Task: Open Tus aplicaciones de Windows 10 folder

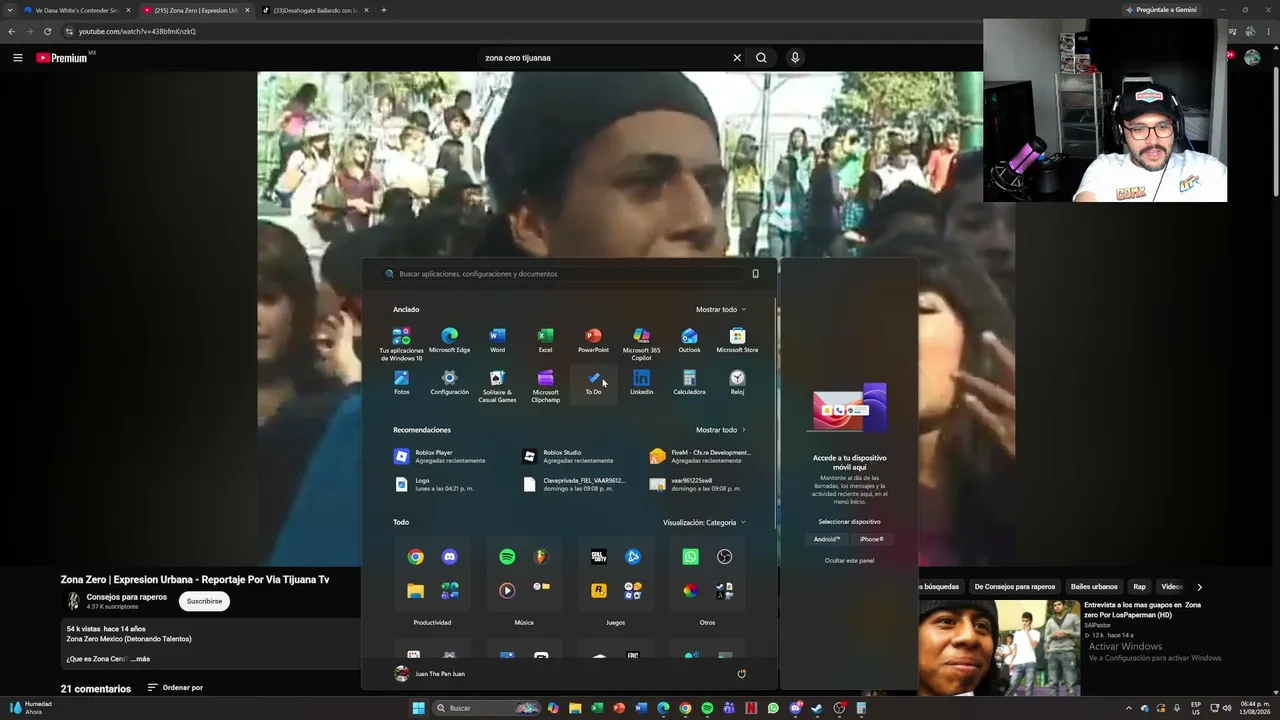Action: [401, 343]
